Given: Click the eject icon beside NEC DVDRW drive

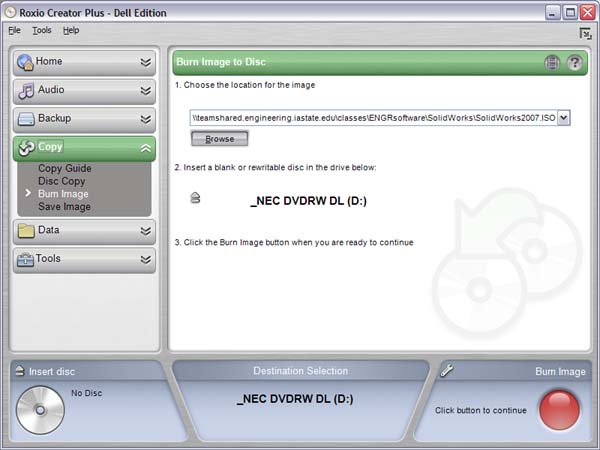Looking at the screenshot, I should pos(195,198).
